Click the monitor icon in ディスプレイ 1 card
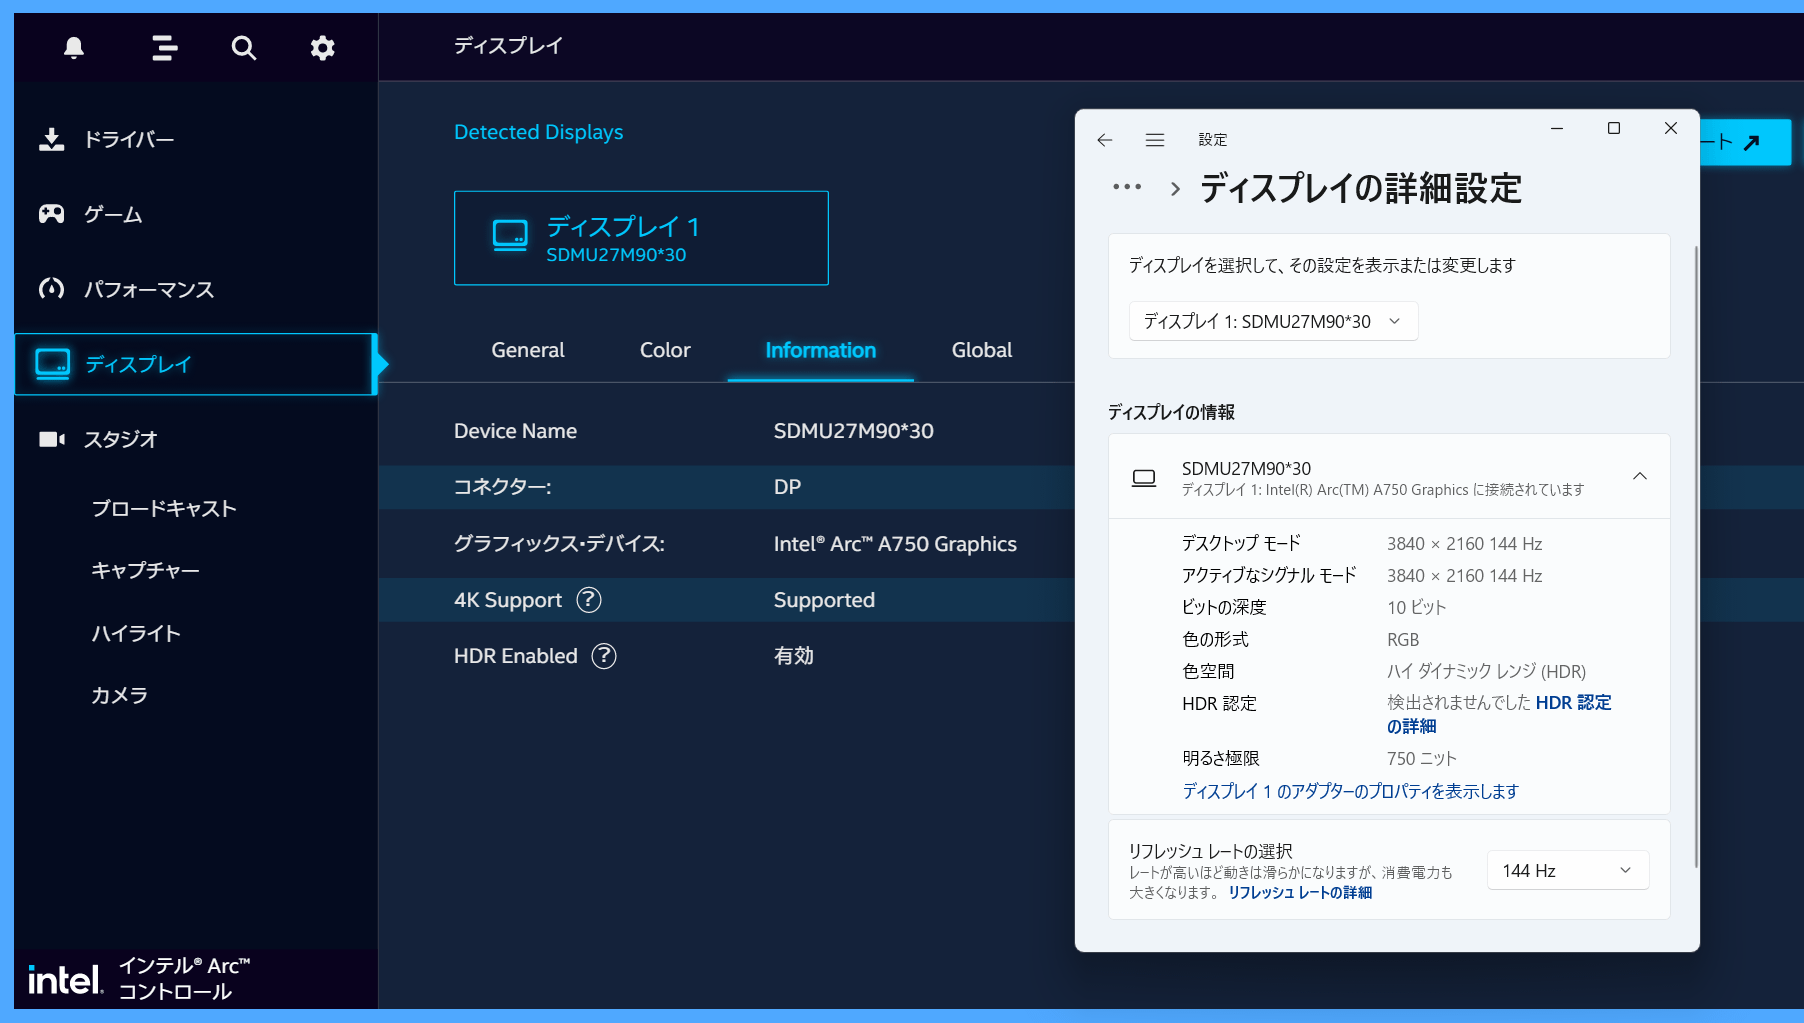This screenshot has height=1023, width=1804. [x=510, y=236]
